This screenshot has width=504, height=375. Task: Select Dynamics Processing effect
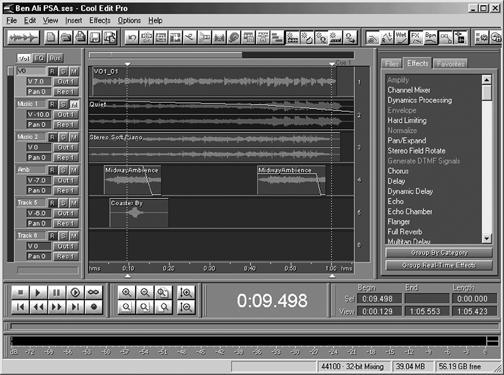[x=420, y=100]
